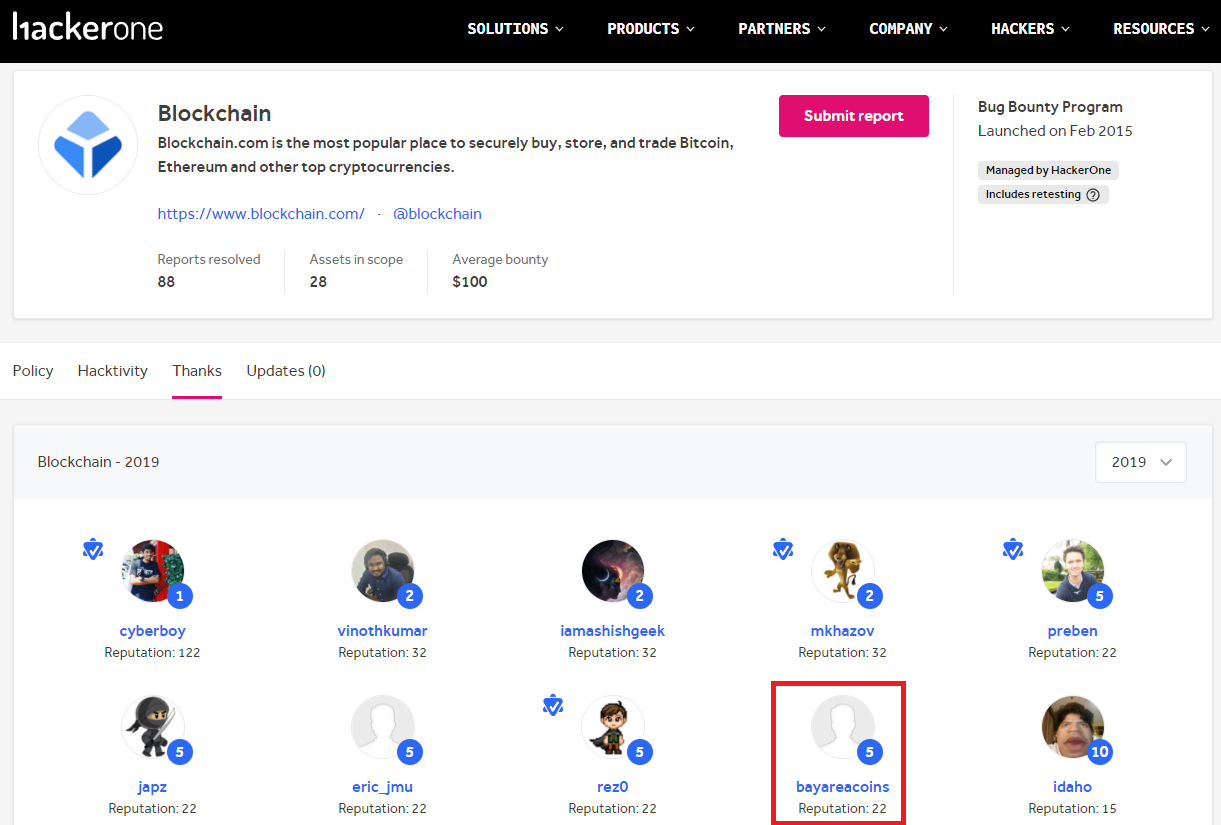Open the @blockchain Twitter link
Screen dimensions: 1221x825
[437, 214]
